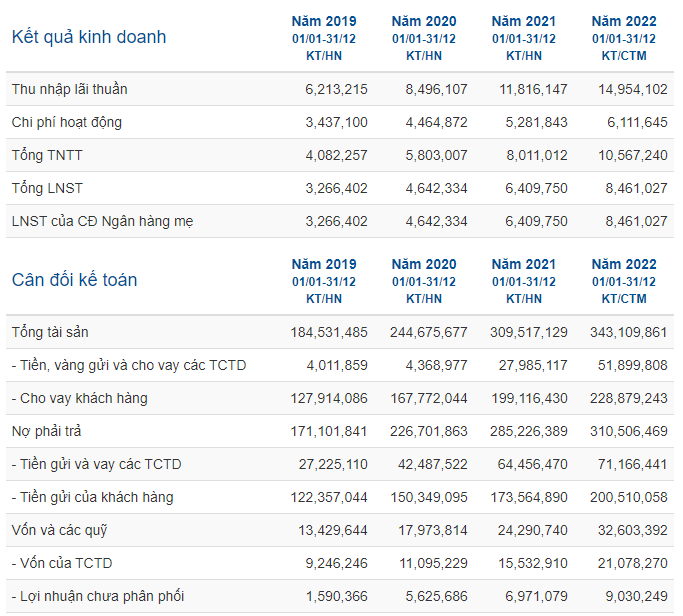Click value 8,496,107 in the 2020 column
Image resolution: width=683 pixels, height=616 pixels.
(436, 89)
